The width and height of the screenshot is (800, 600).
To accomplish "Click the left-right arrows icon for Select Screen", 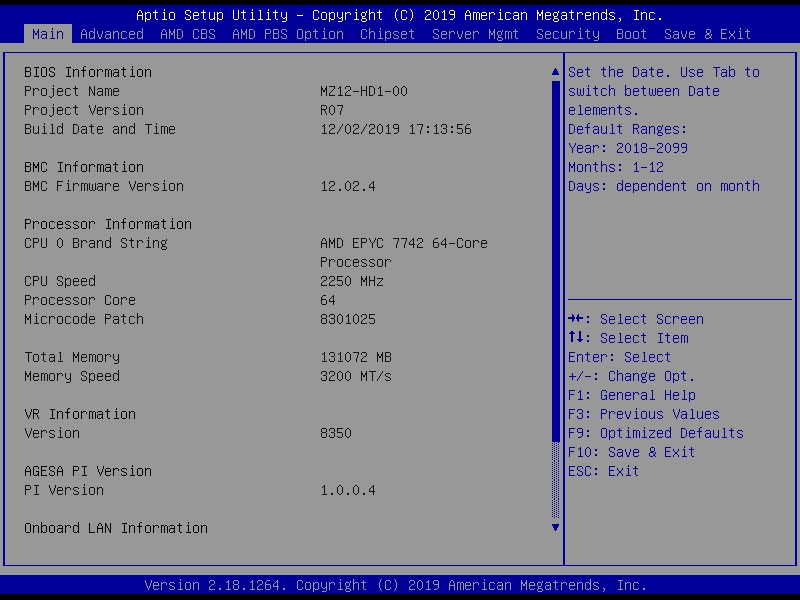I will (576, 319).
